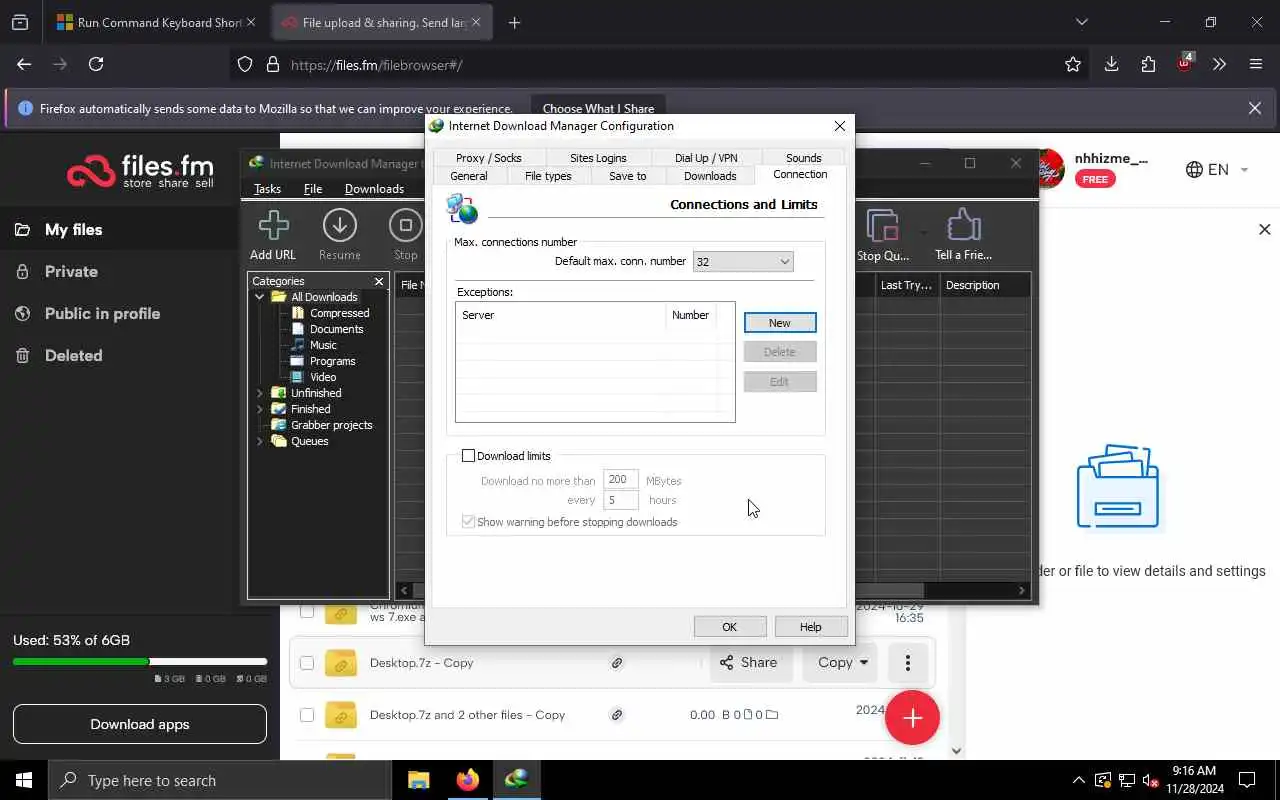1280x800 pixels.
Task: Click Add URL icon in IDM toolbar
Action: (273, 226)
